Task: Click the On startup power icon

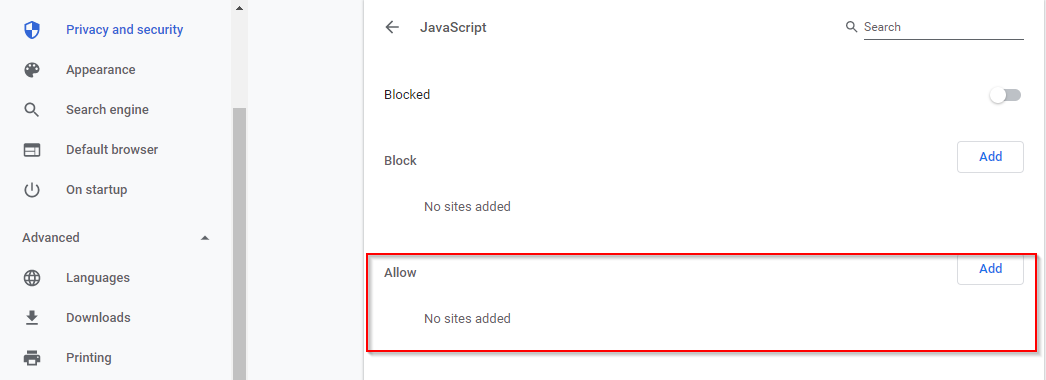Action: click(32, 190)
